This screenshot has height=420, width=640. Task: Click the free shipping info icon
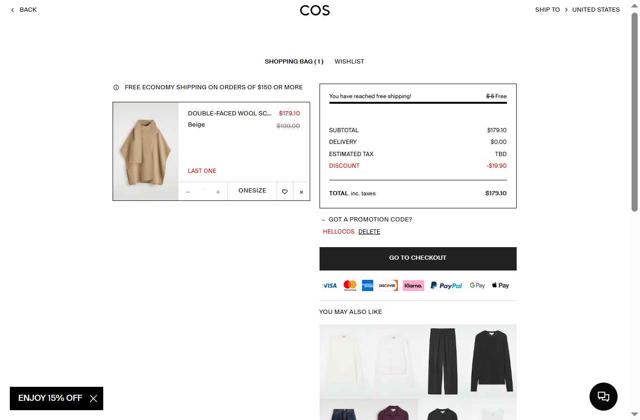click(116, 87)
